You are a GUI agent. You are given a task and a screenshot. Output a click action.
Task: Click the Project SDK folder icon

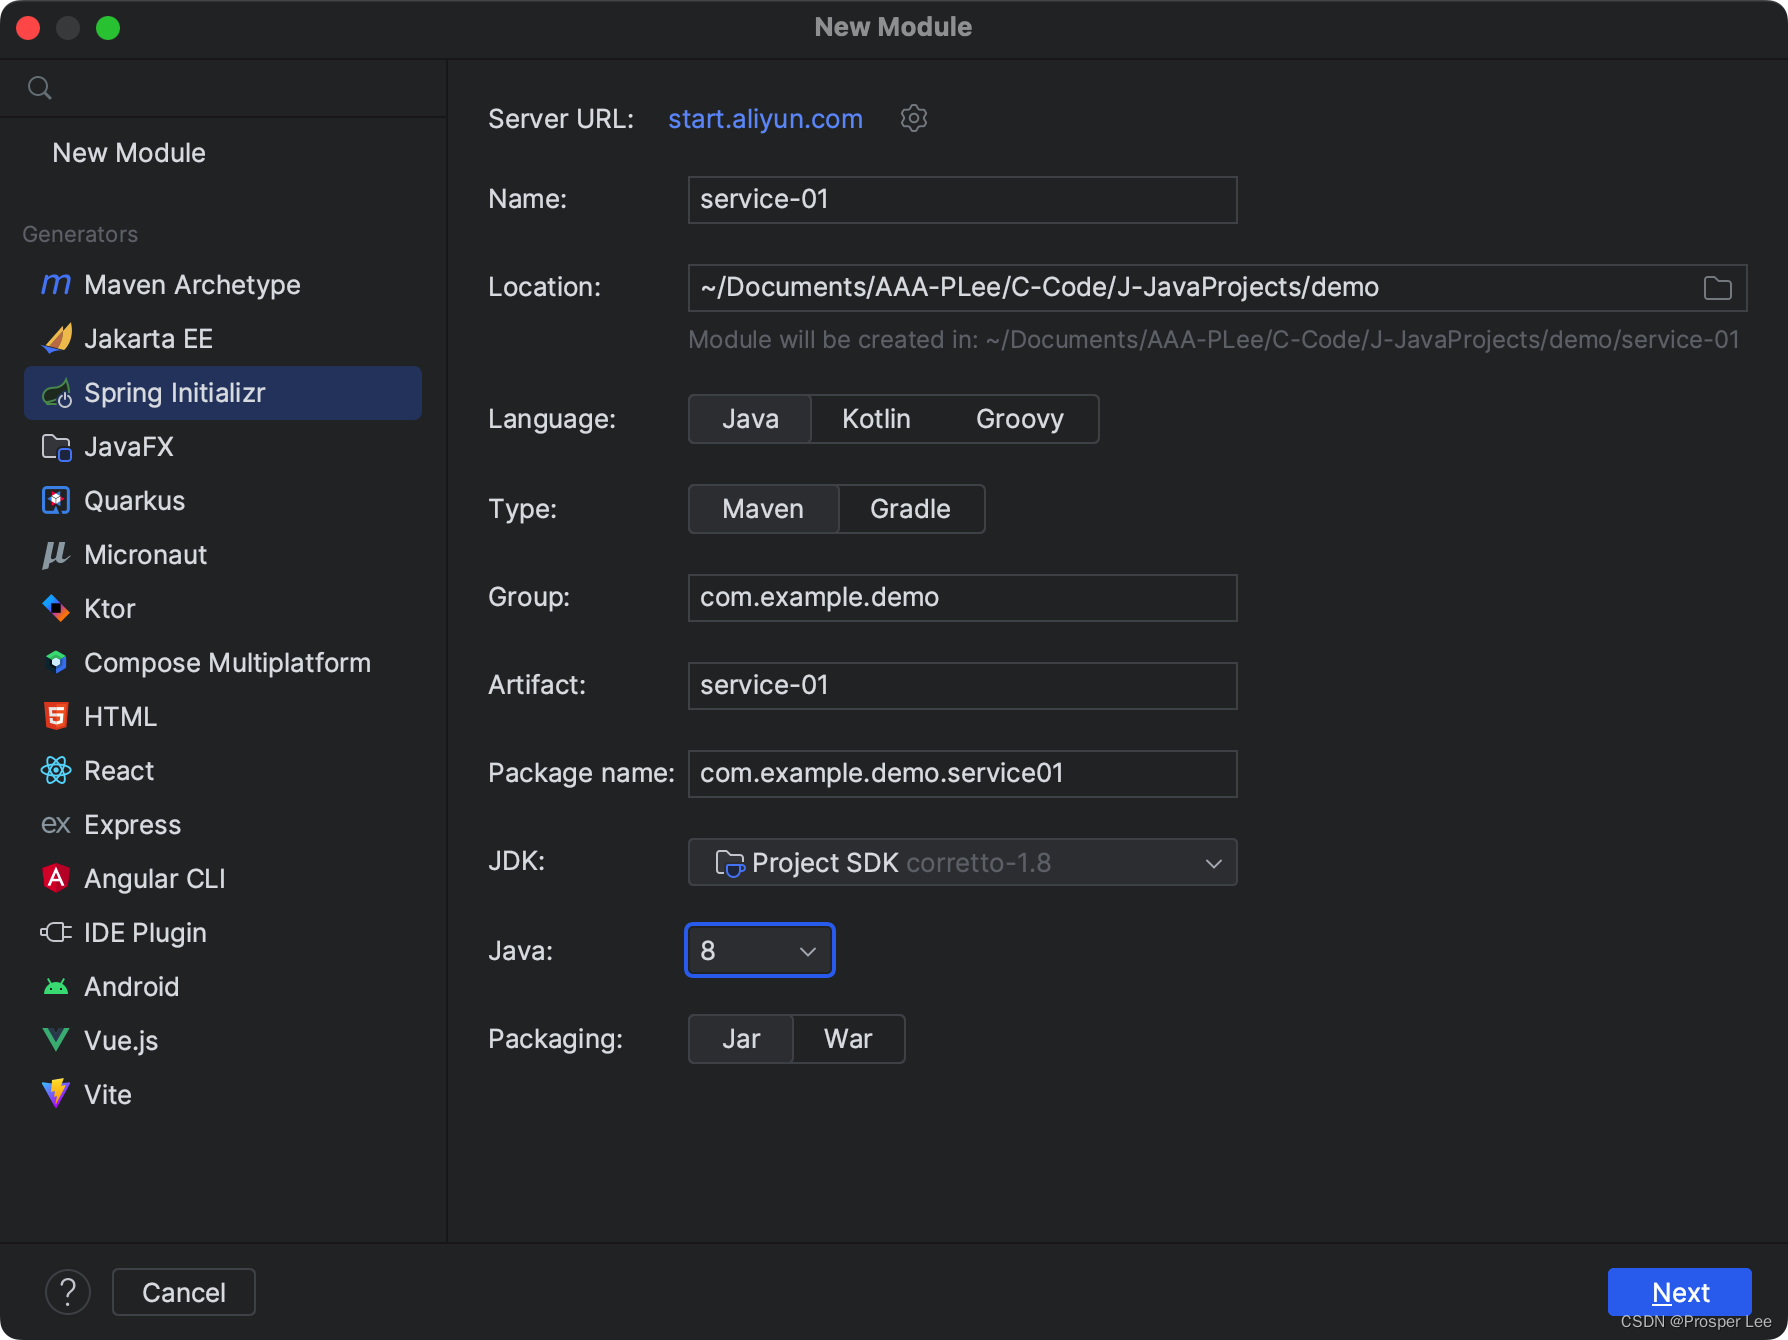pyautogui.click(x=730, y=863)
